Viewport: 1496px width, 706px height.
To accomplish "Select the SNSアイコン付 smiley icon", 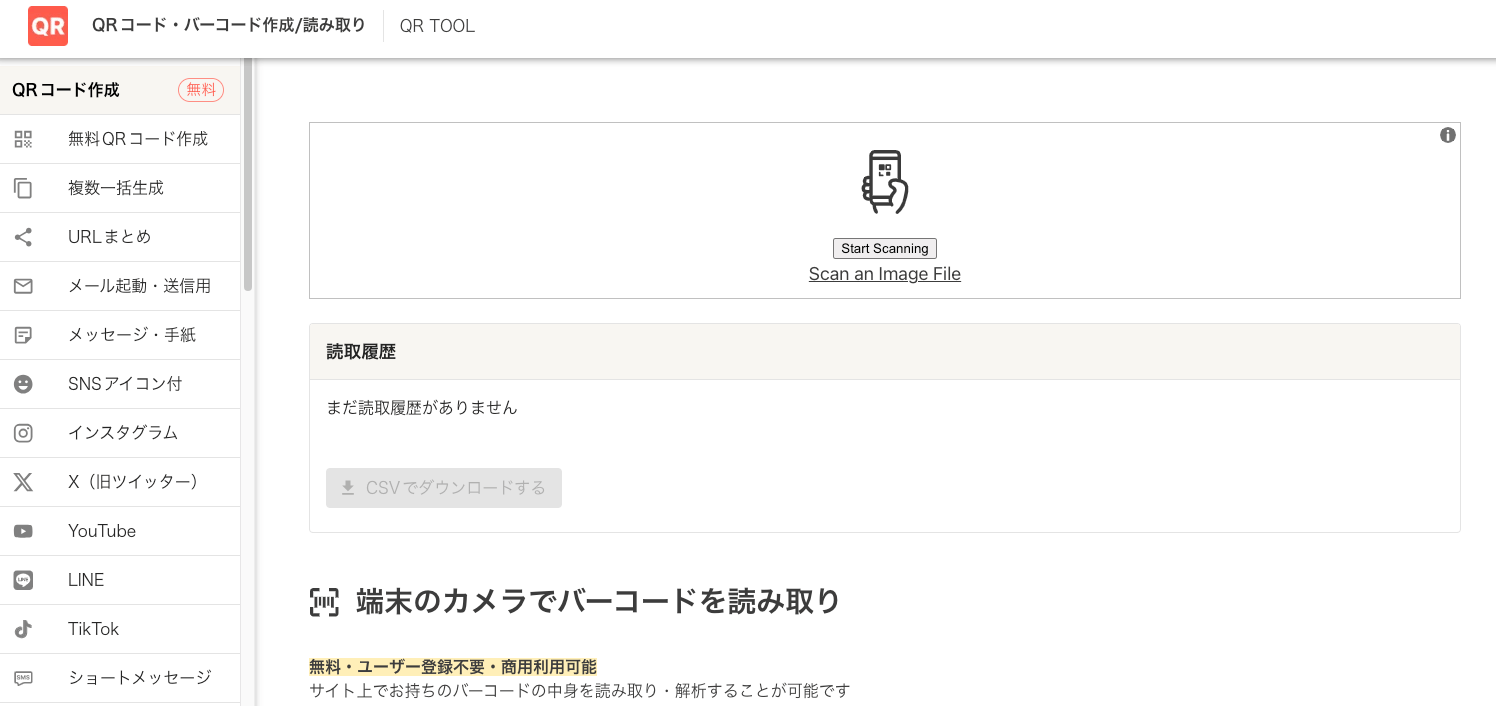I will 23,384.
